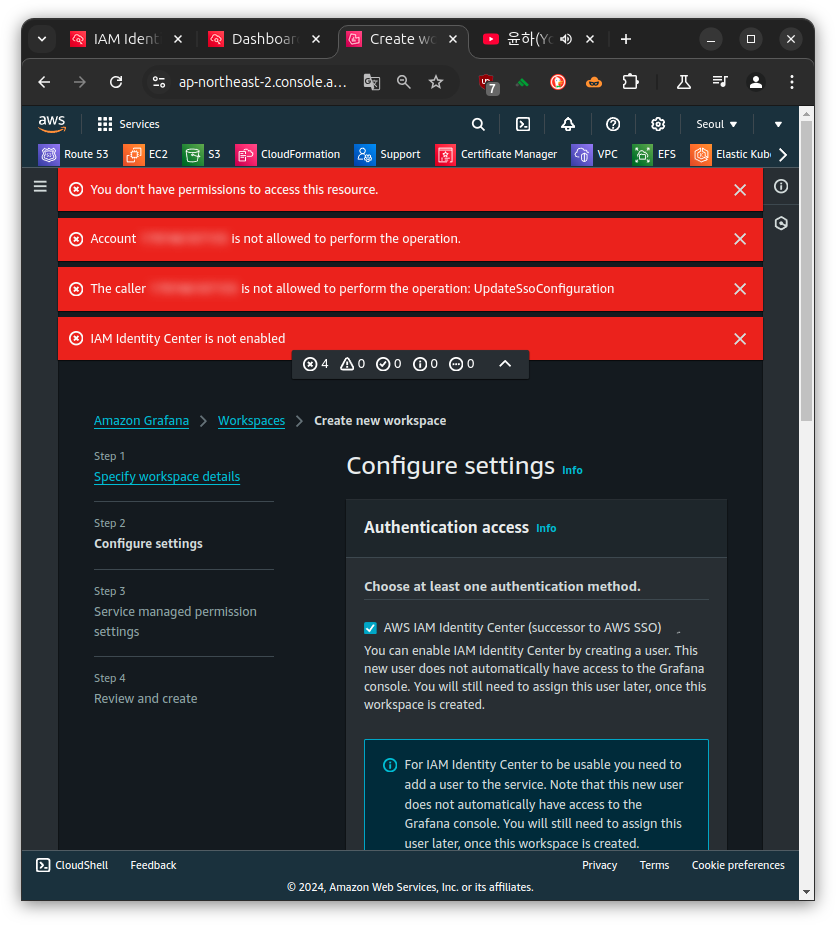
Task: Open the info panel icon on right
Action: 781,186
